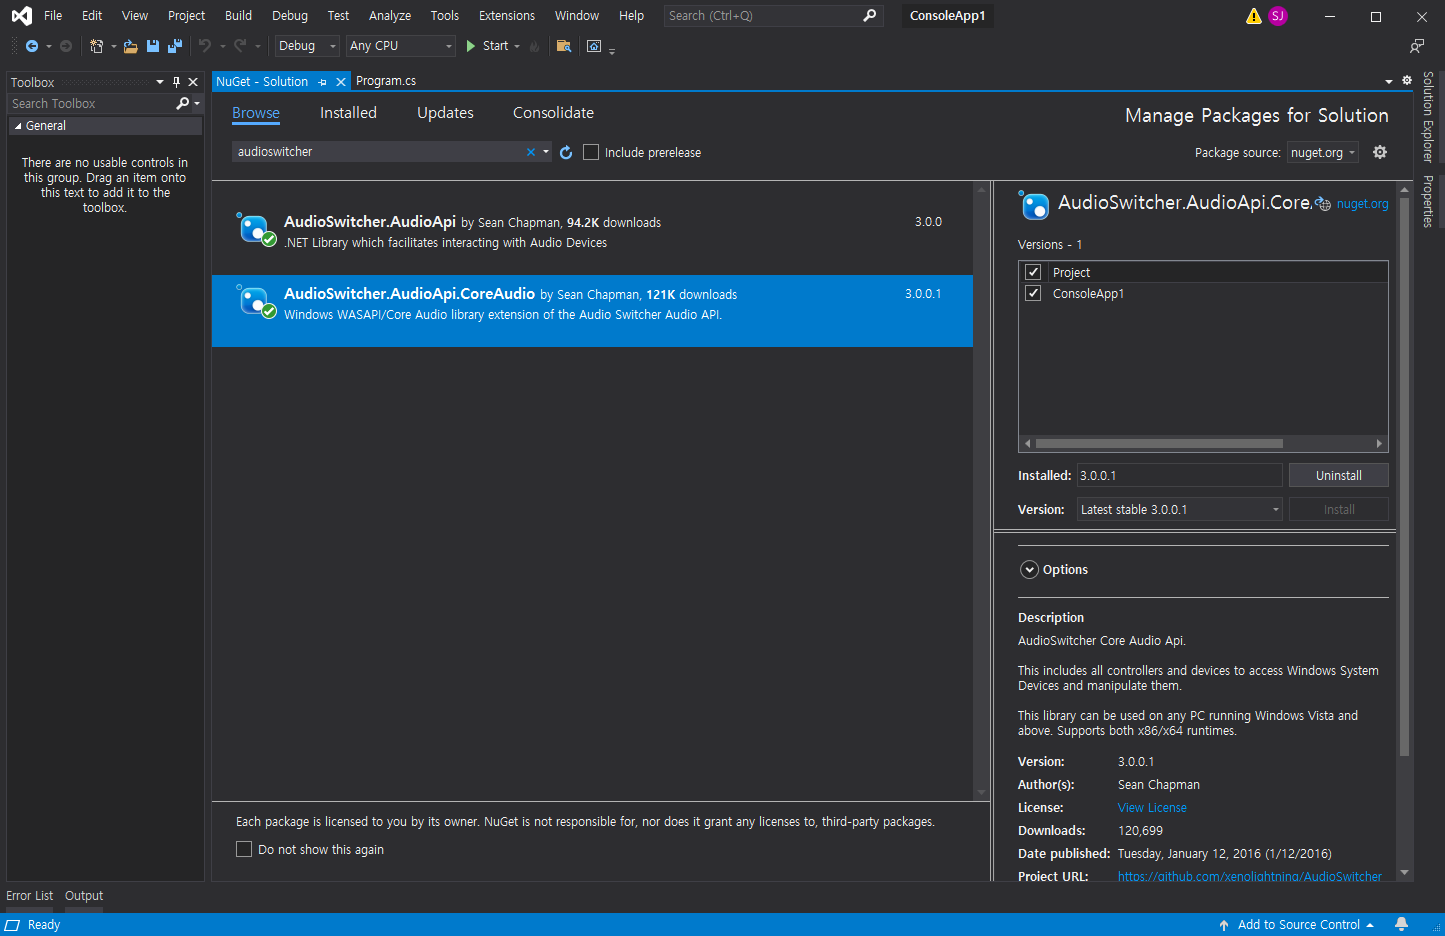
Task: Expand the Options section
Action: [x=1030, y=570]
